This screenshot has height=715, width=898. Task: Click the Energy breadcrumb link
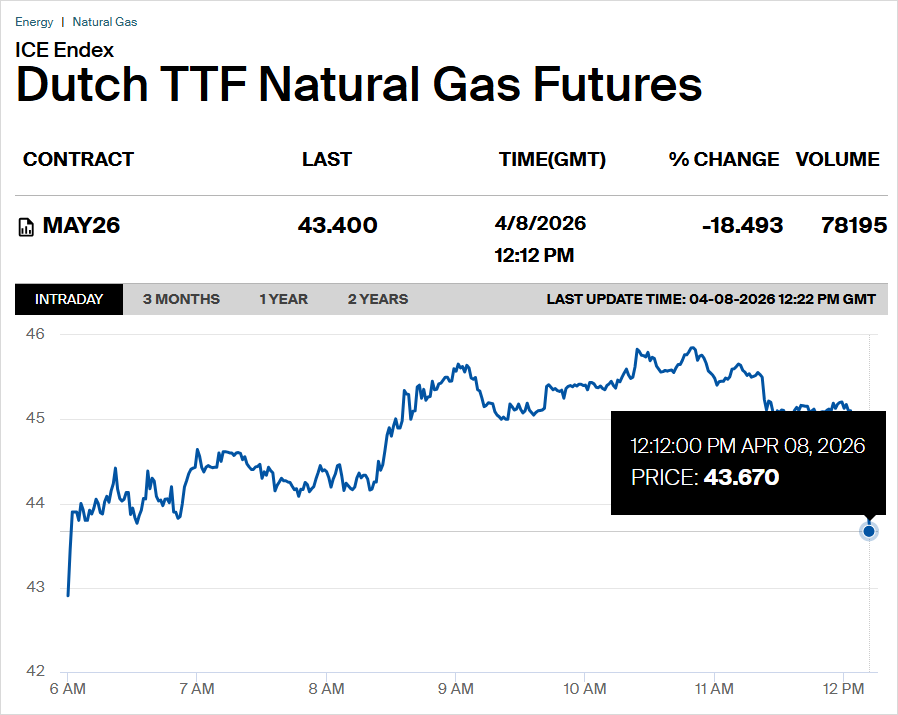(34, 22)
